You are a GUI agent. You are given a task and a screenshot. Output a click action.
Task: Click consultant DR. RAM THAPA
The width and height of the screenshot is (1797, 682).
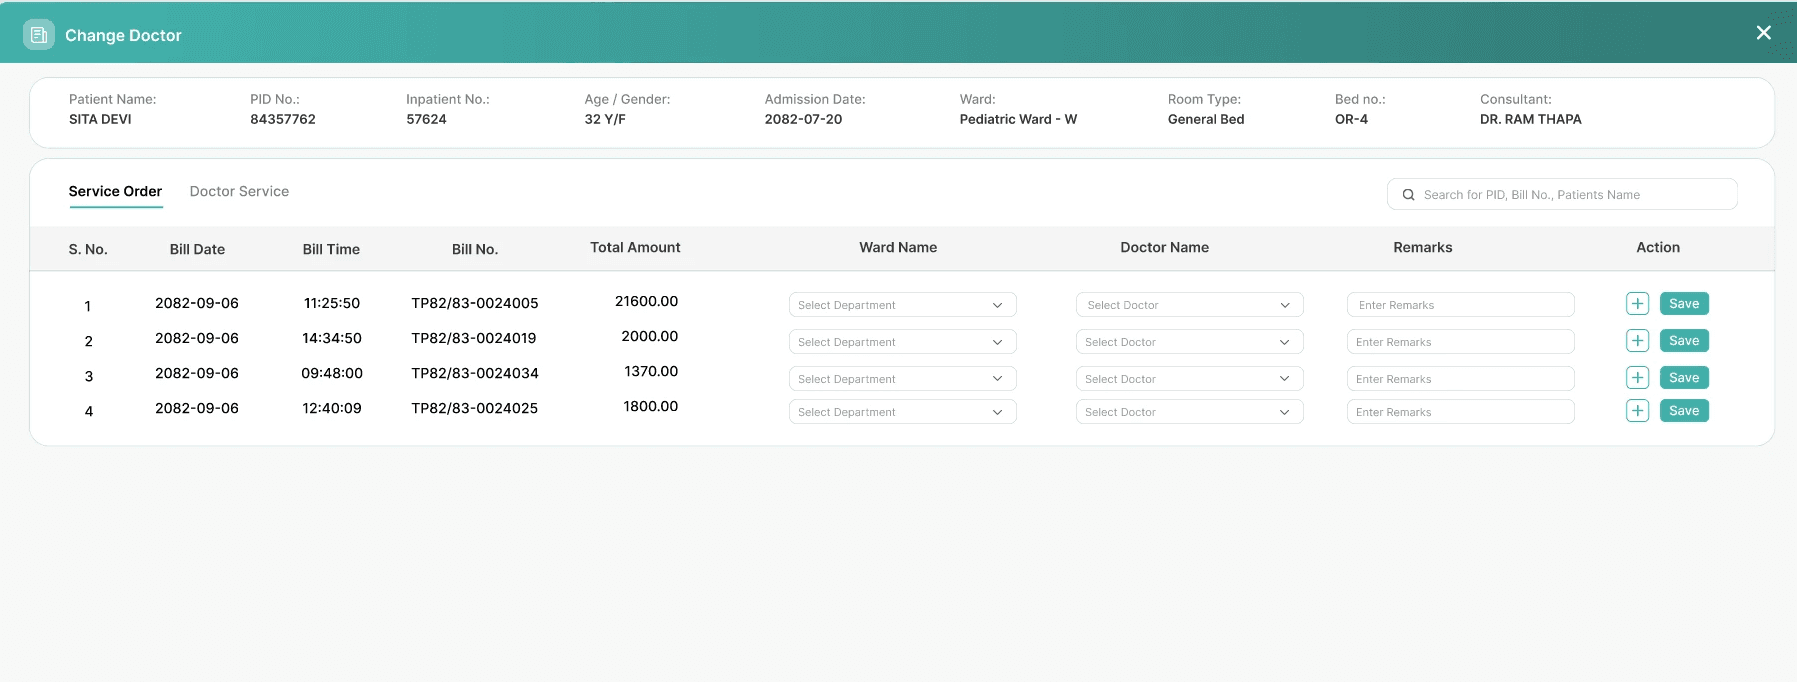[x=1531, y=119]
